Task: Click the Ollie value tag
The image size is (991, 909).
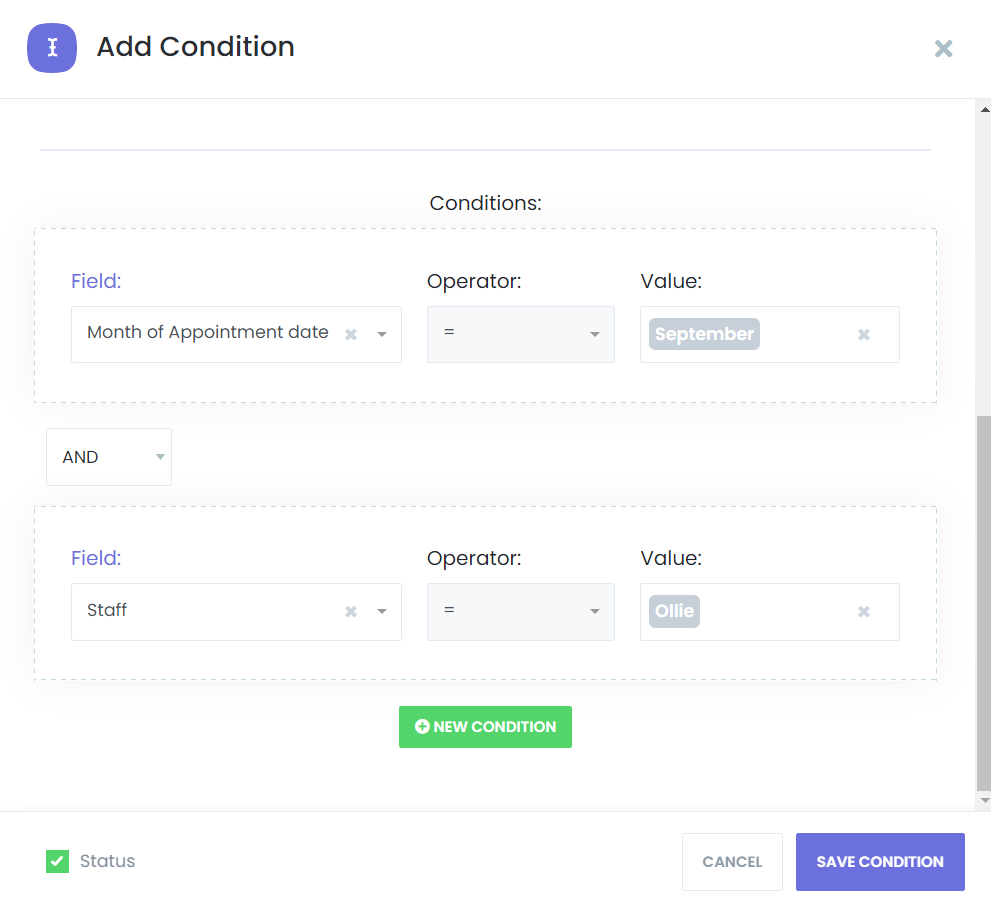Action: click(x=674, y=611)
